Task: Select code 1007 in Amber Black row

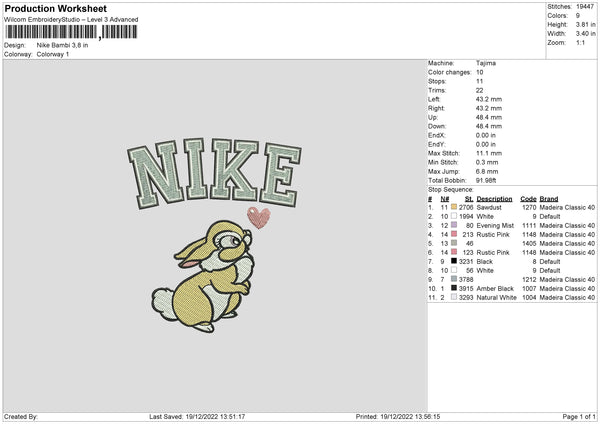Action: (529, 289)
